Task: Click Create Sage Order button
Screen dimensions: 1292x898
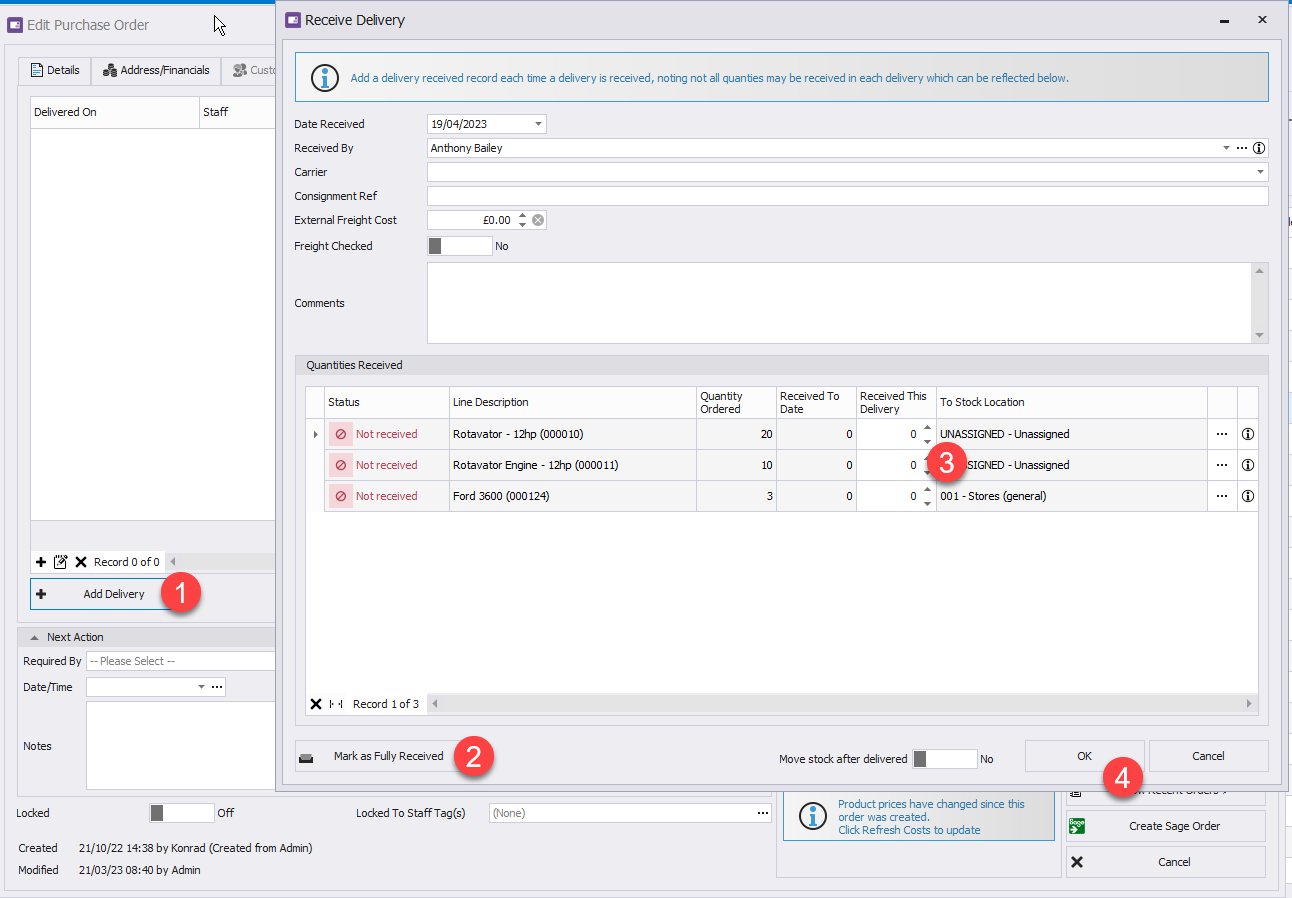Action: [1165, 826]
